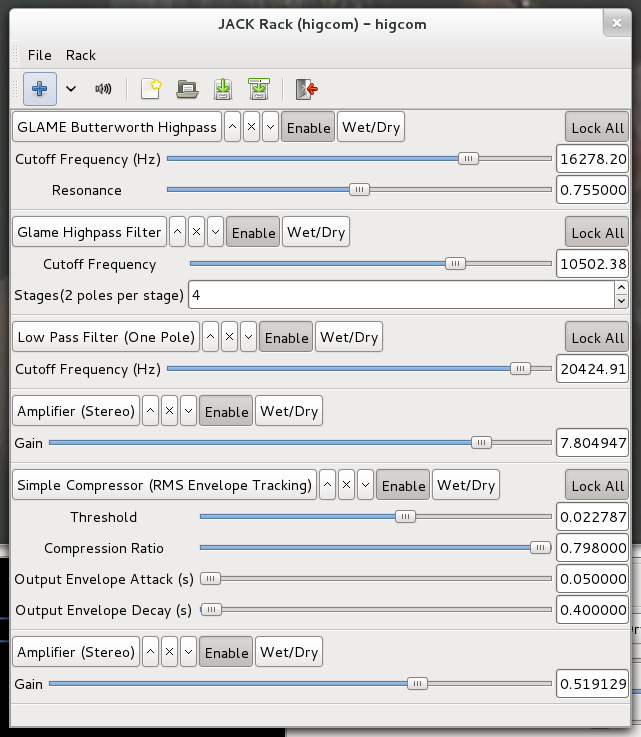Move Simple Compressor plugin up
The height and width of the screenshot is (737, 641).
328,485
